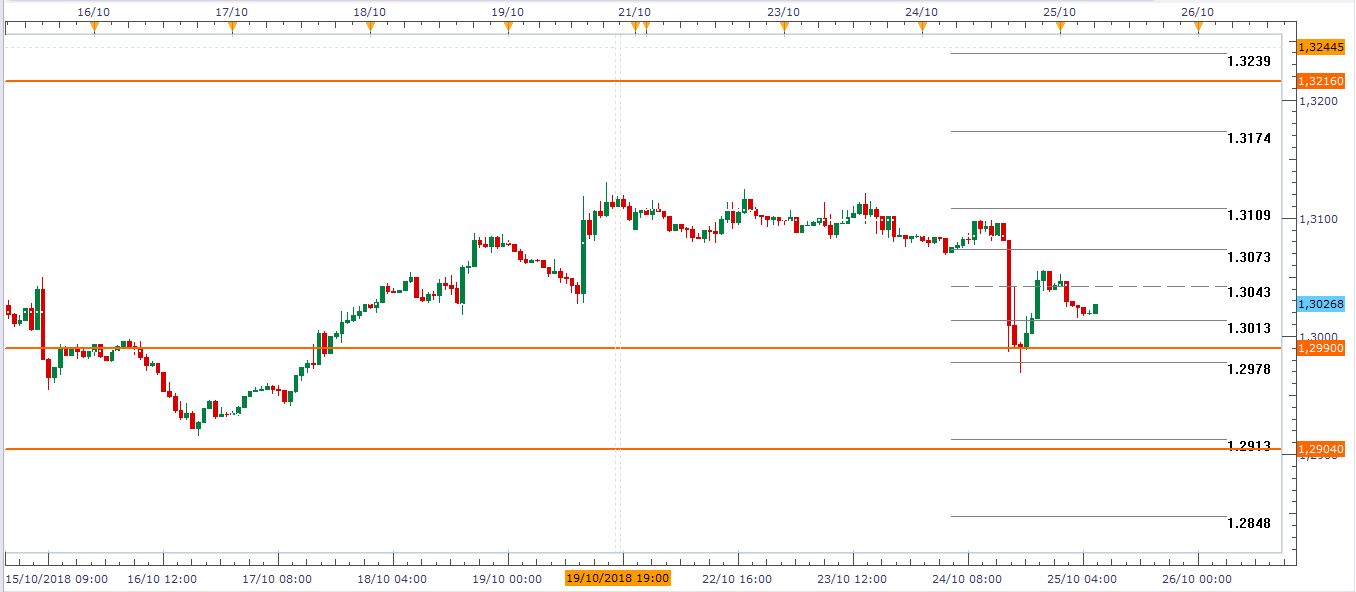
Task: Click the day marker triangle under 18/10
Action: (x=370, y=28)
